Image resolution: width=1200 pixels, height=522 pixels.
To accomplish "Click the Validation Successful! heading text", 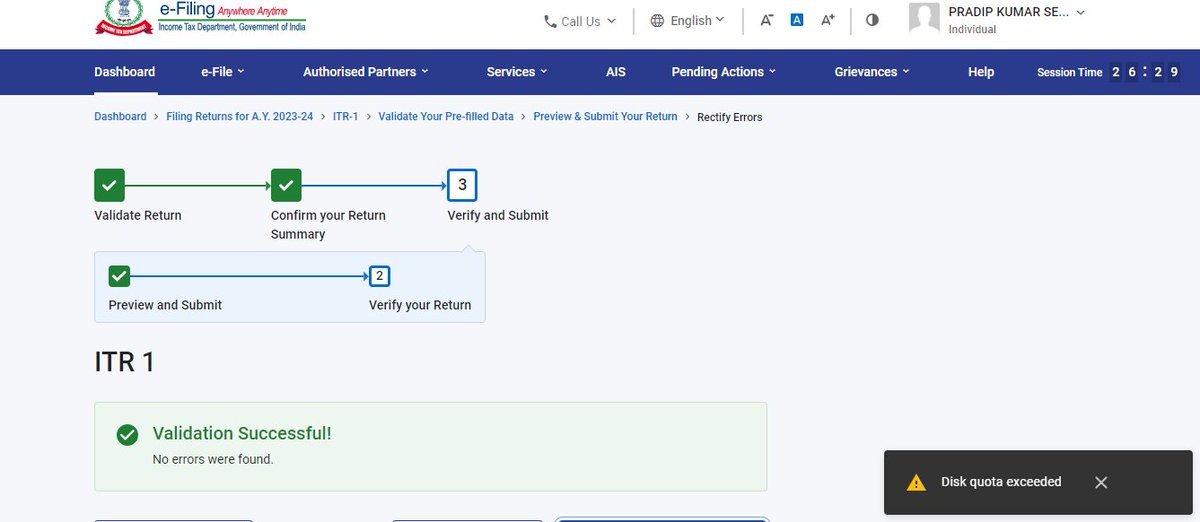I will 242,433.
